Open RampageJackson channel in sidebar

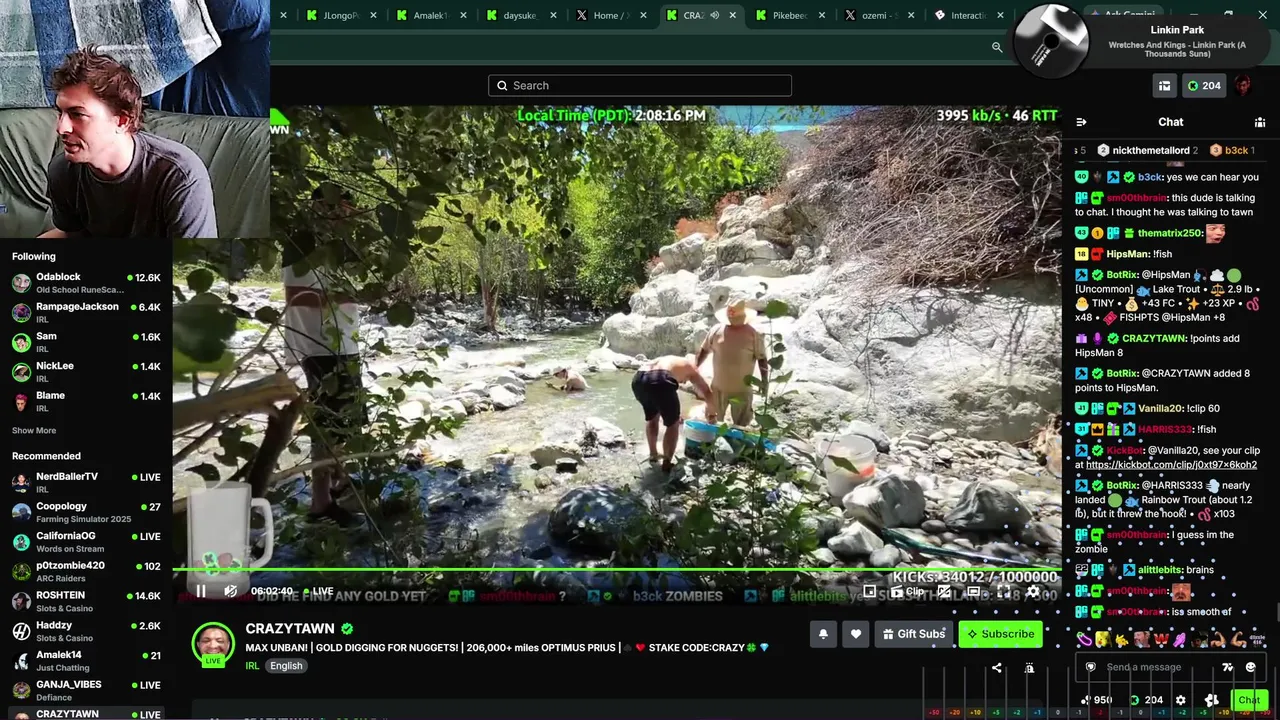tap(86, 313)
